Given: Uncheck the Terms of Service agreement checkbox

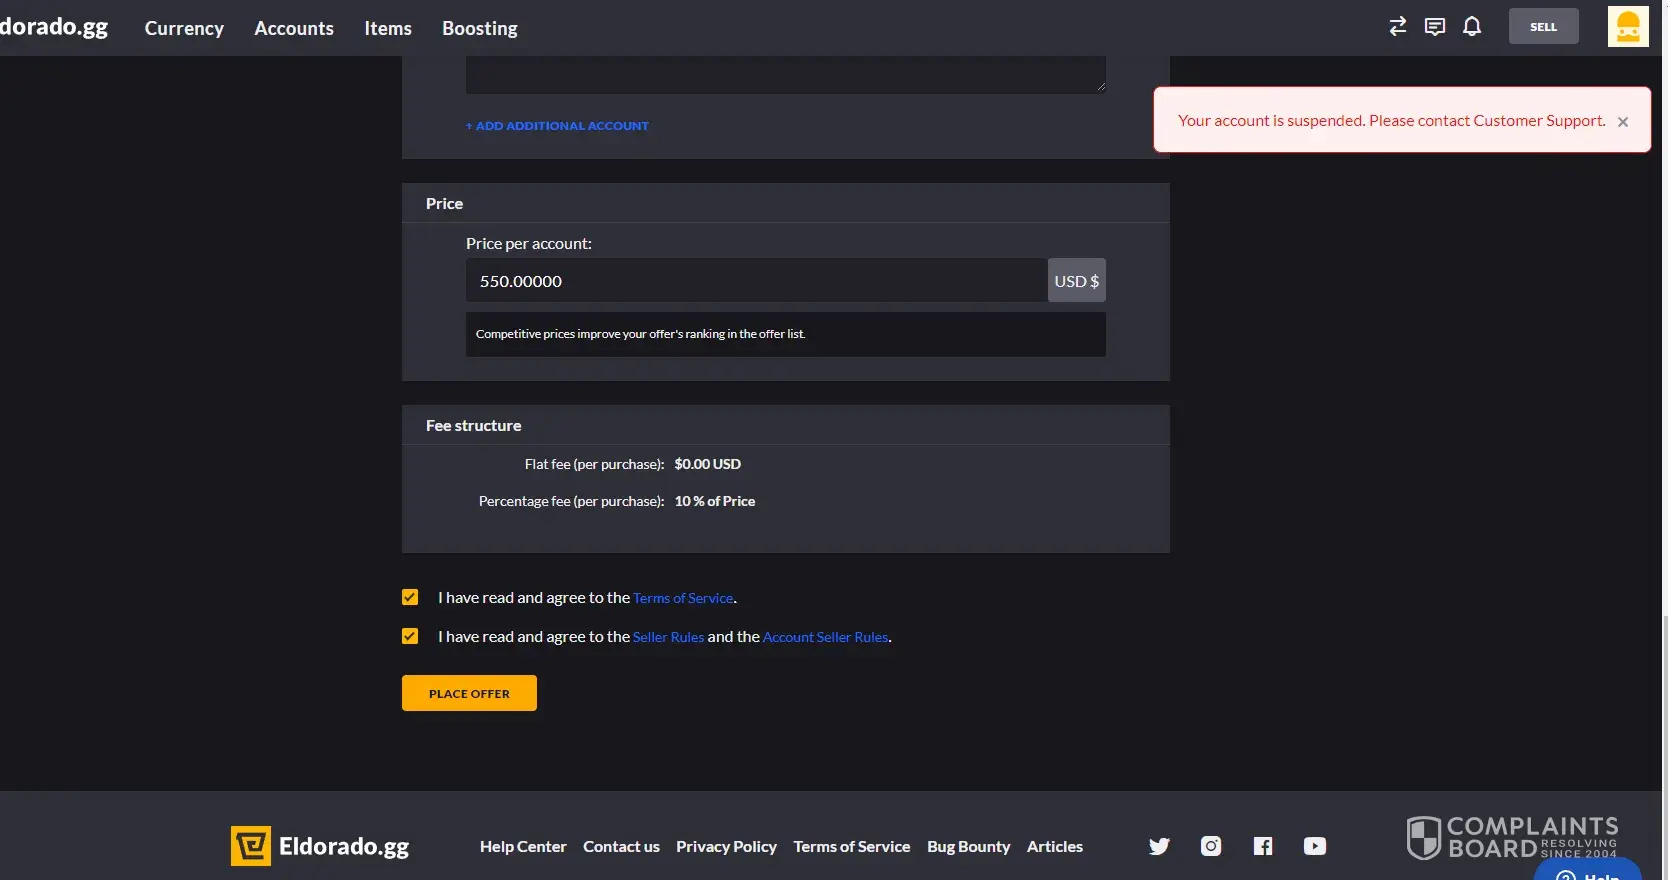Looking at the screenshot, I should pyautogui.click(x=410, y=597).
